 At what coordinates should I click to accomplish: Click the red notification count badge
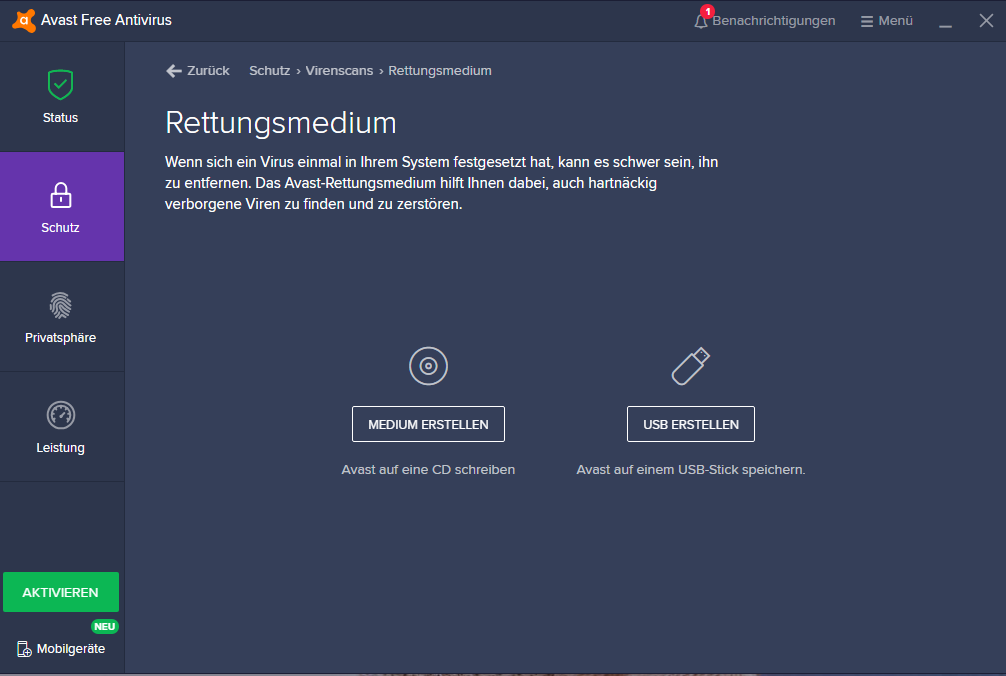tap(708, 12)
